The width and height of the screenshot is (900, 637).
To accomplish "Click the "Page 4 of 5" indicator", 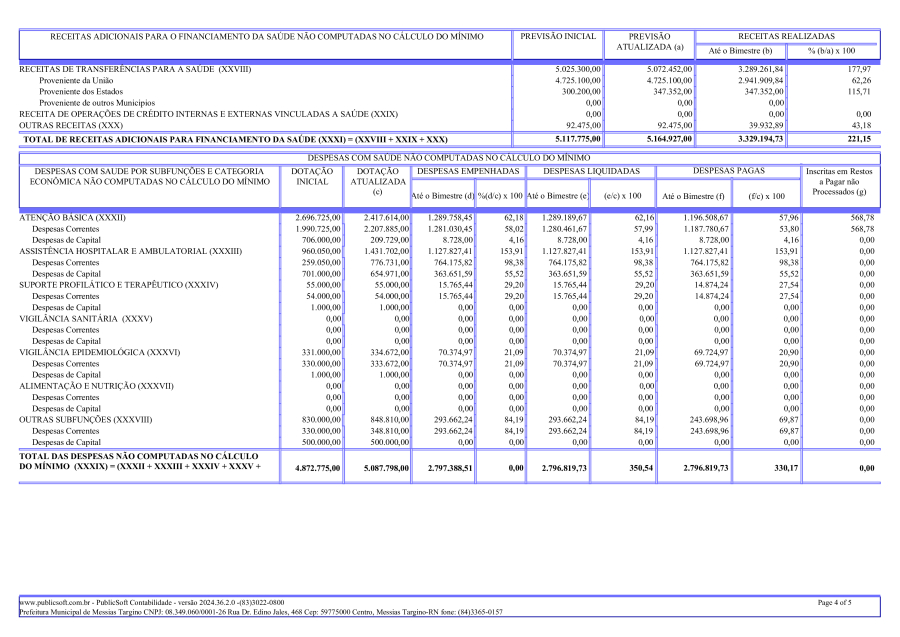I will pyautogui.click(x=835, y=603).
